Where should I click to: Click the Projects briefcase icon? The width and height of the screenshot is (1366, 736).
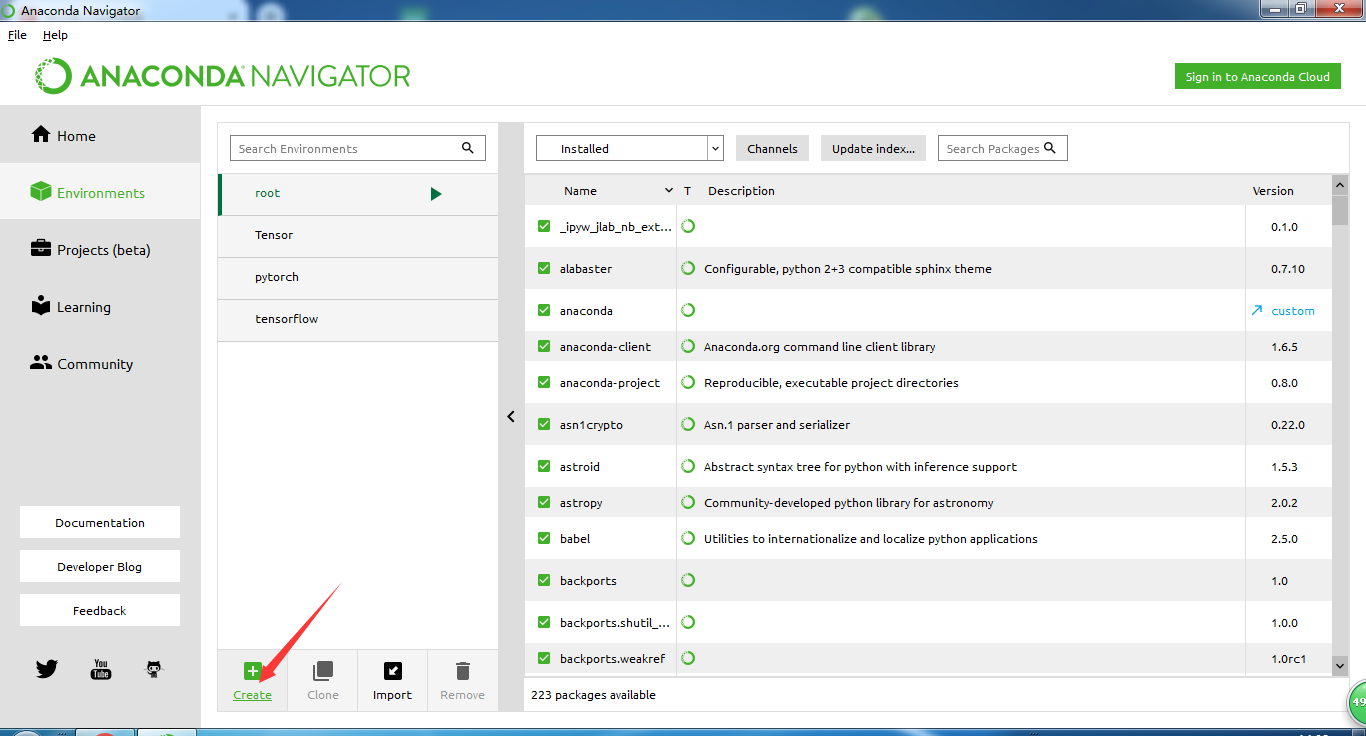[x=41, y=248]
